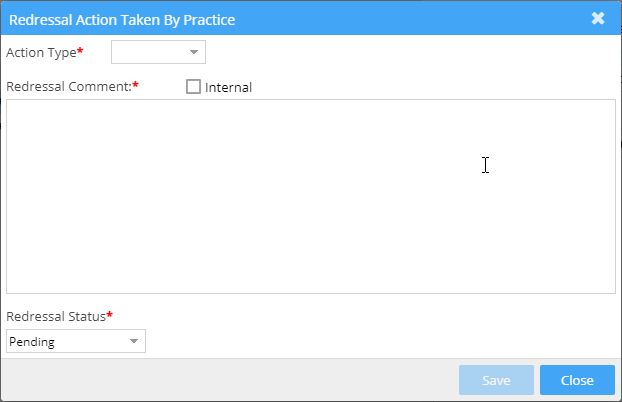Screen dimensions: 622x402
Task: Click the Redressal Status label
Action: click(x=55, y=316)
